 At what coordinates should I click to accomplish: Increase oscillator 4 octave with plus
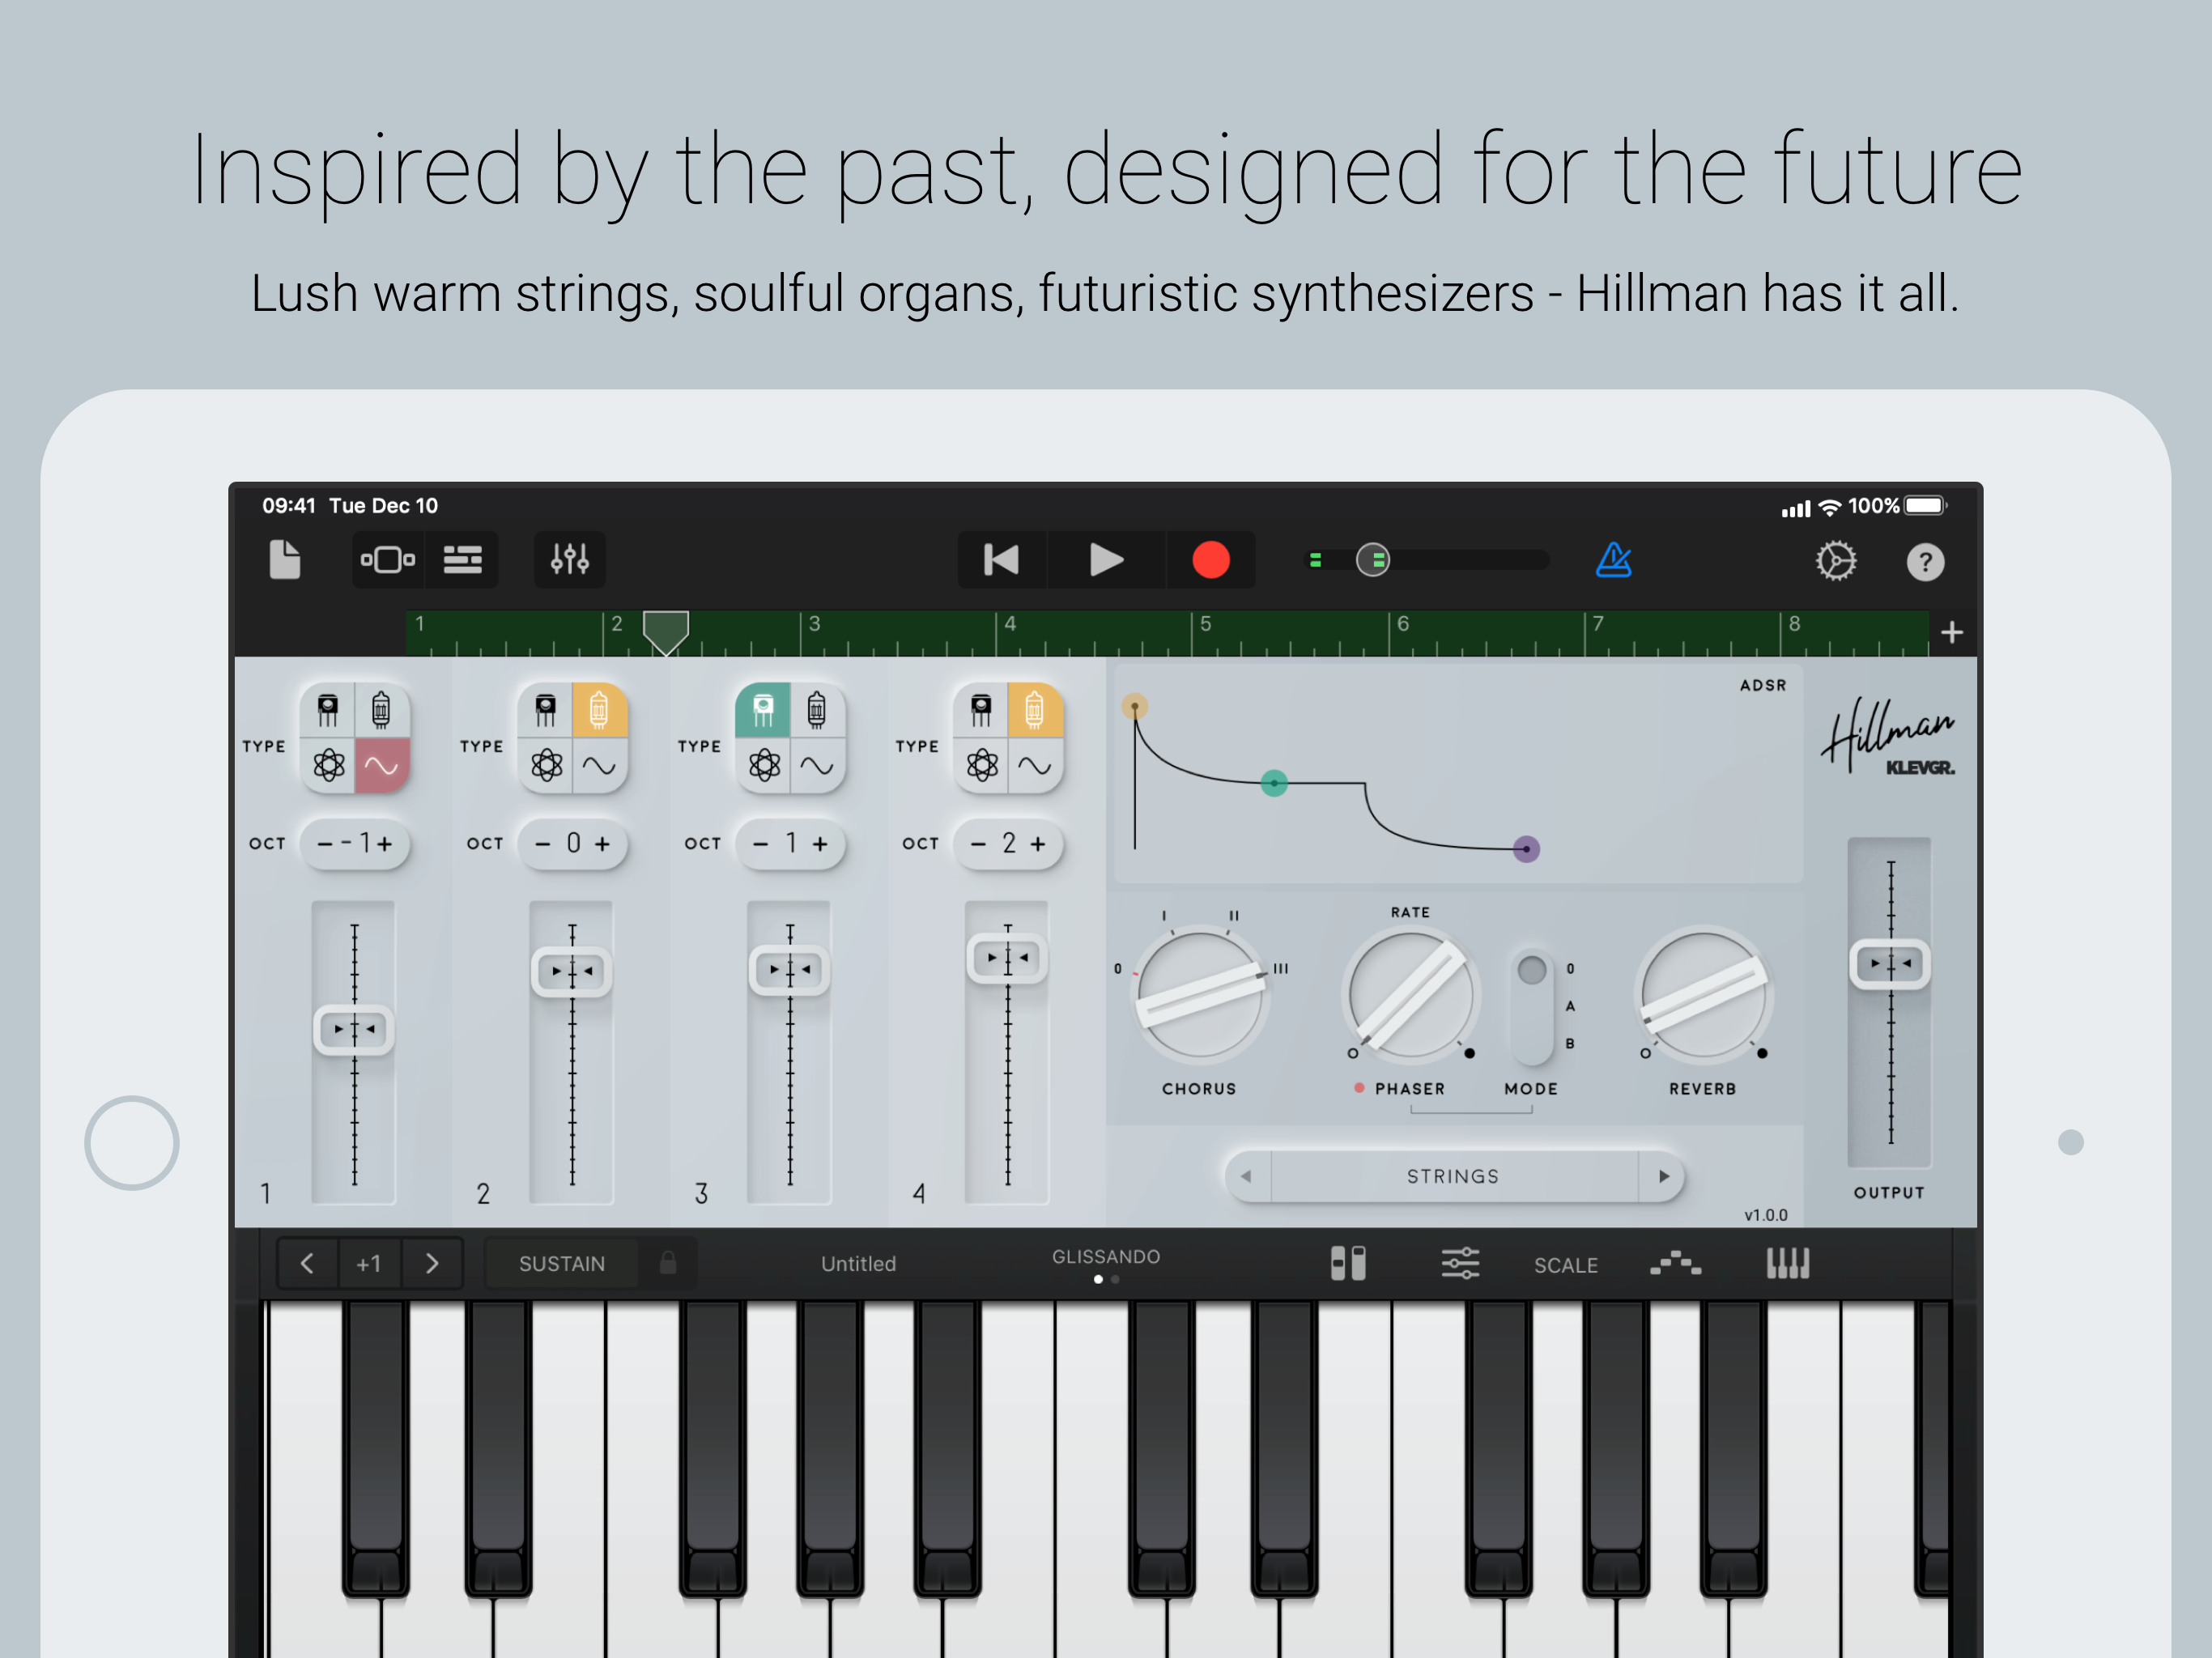tap(1038, 844)
